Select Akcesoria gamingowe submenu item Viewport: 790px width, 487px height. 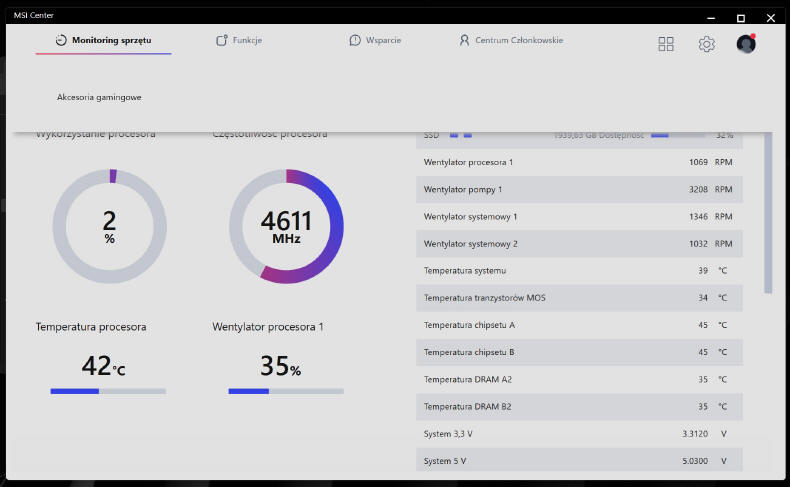coord(99,97)
